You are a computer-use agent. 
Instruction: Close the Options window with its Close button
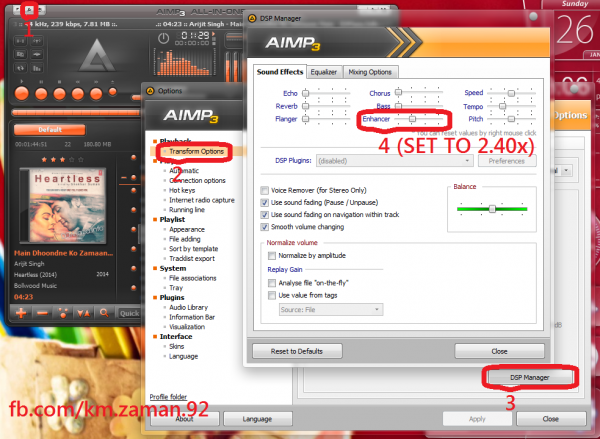coord(551,419)
